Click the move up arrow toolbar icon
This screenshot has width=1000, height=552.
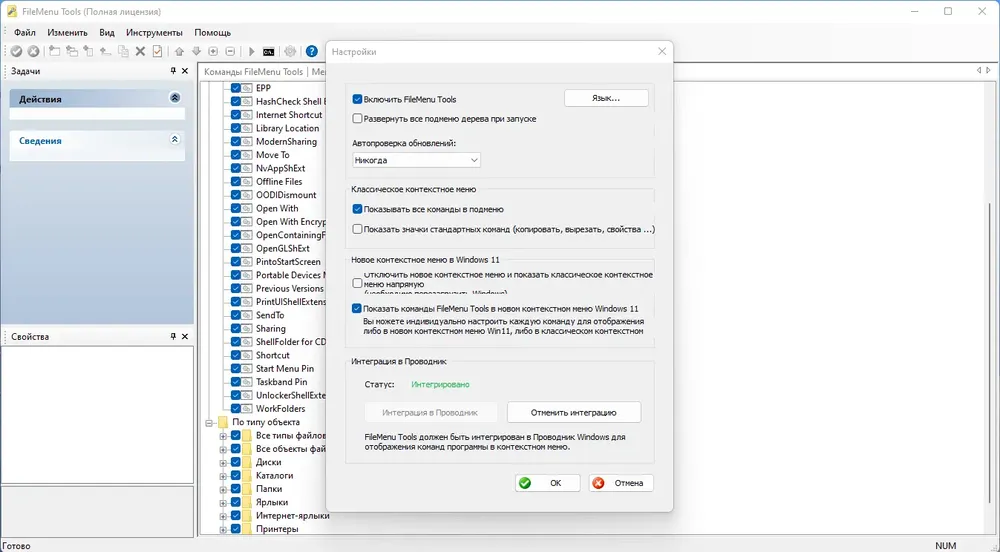click(179, 52)
